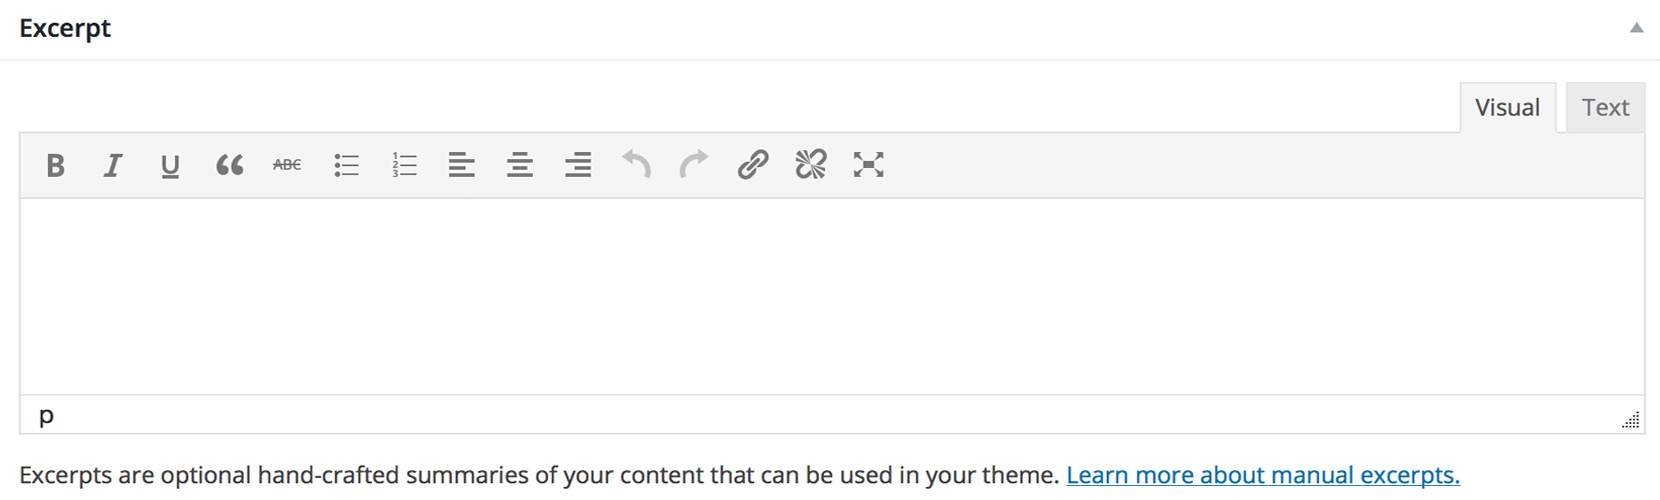Collapse the Excerpt panel with arrow

coord(1636,28)
